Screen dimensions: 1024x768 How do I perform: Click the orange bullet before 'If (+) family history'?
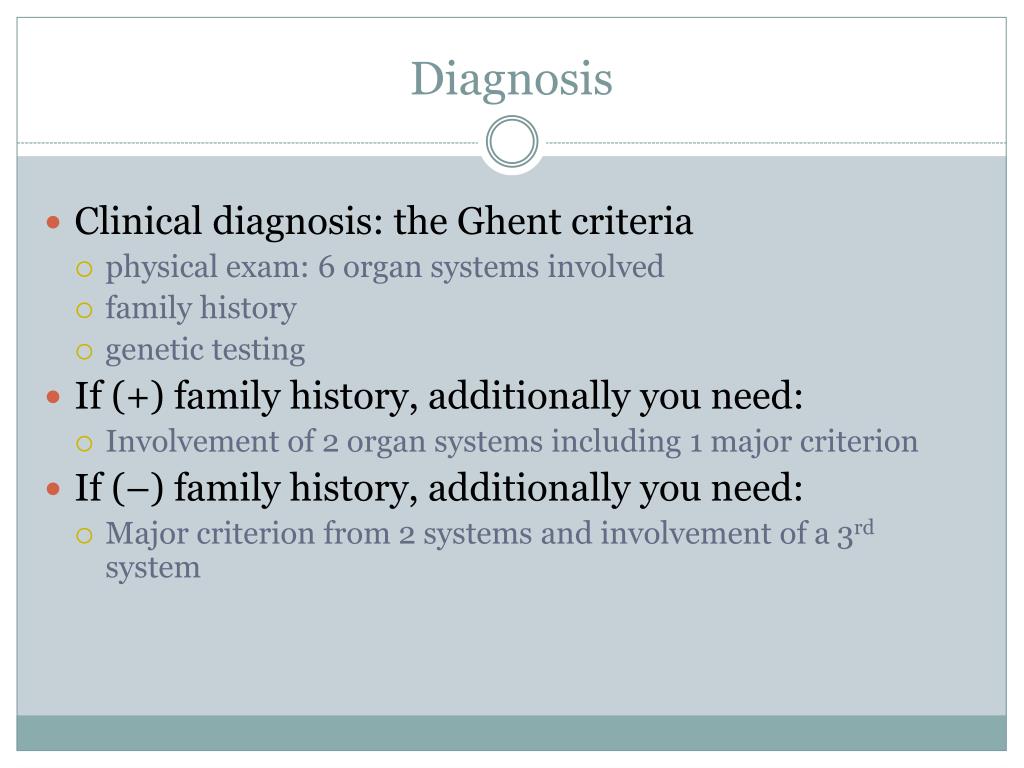click(54, 396)
